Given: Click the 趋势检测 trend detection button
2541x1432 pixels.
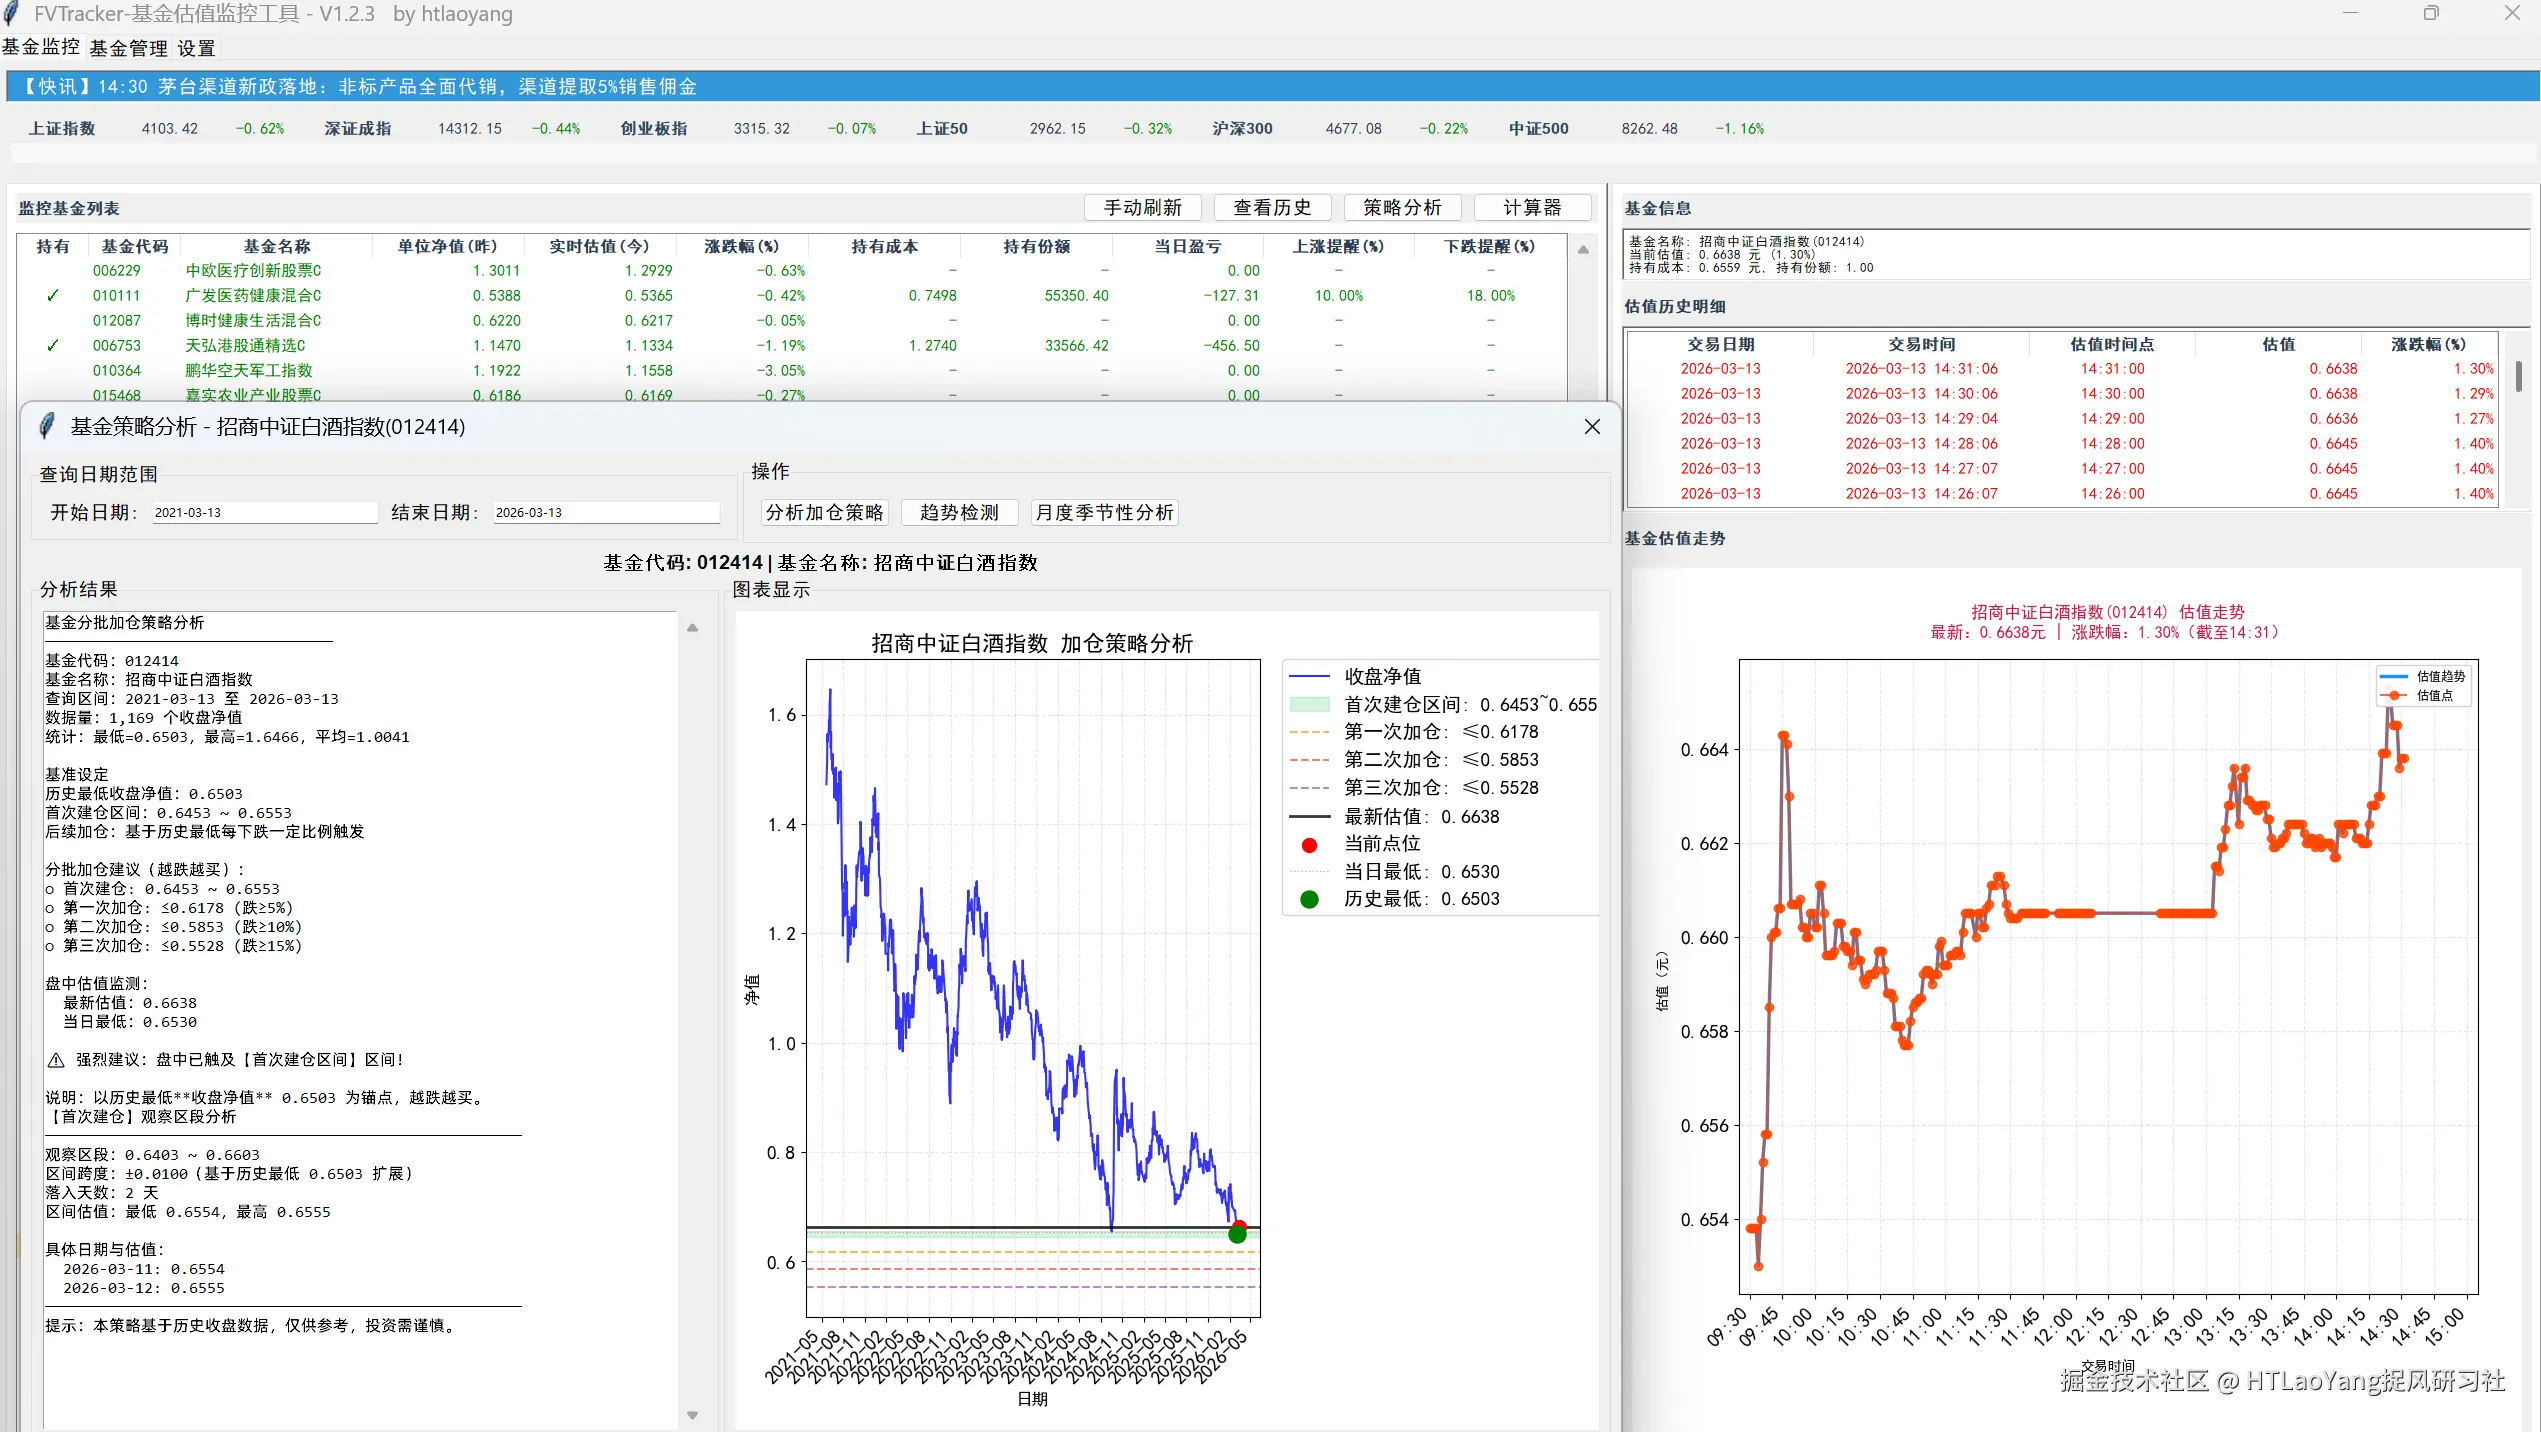Looking at the screenshot, I should pos(958,512).
